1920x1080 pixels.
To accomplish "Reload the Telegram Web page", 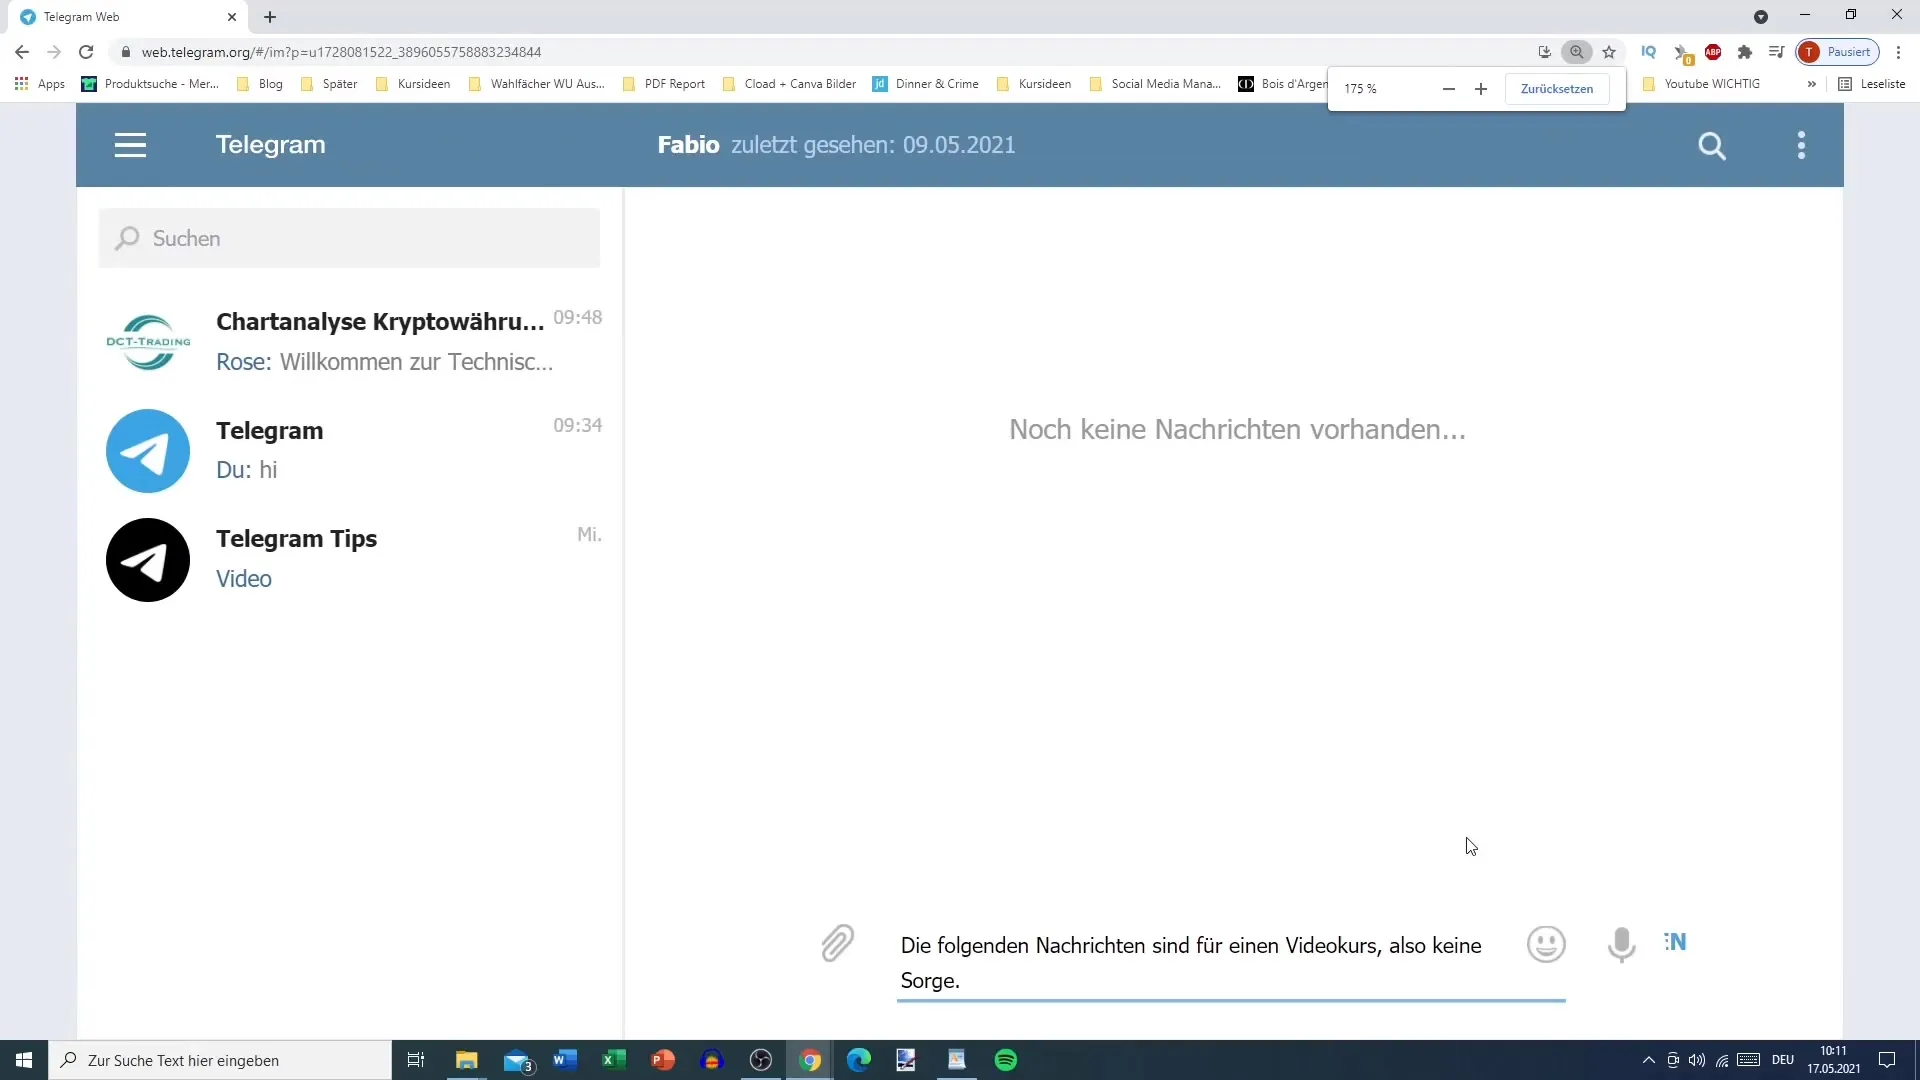I will click(x=86, y=52).
